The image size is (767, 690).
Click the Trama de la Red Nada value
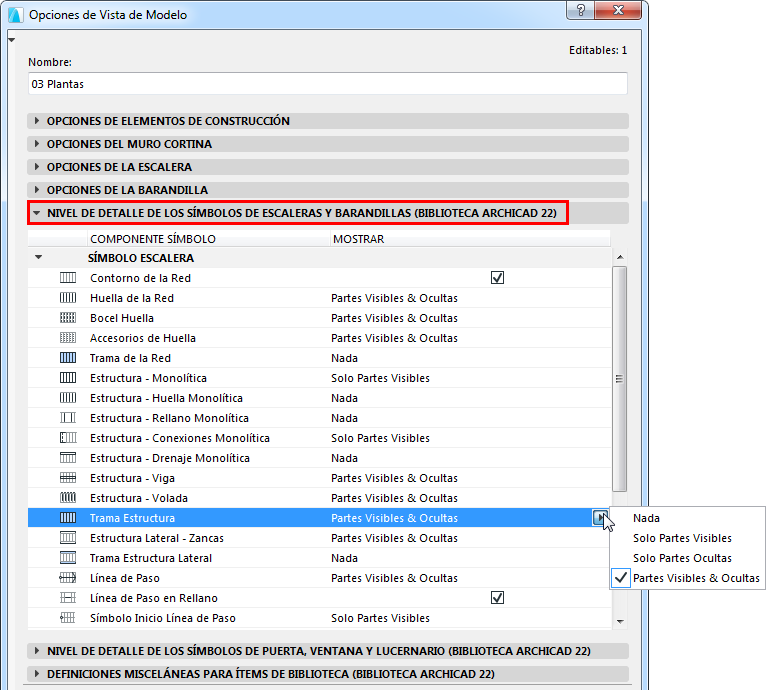point(344,358)
